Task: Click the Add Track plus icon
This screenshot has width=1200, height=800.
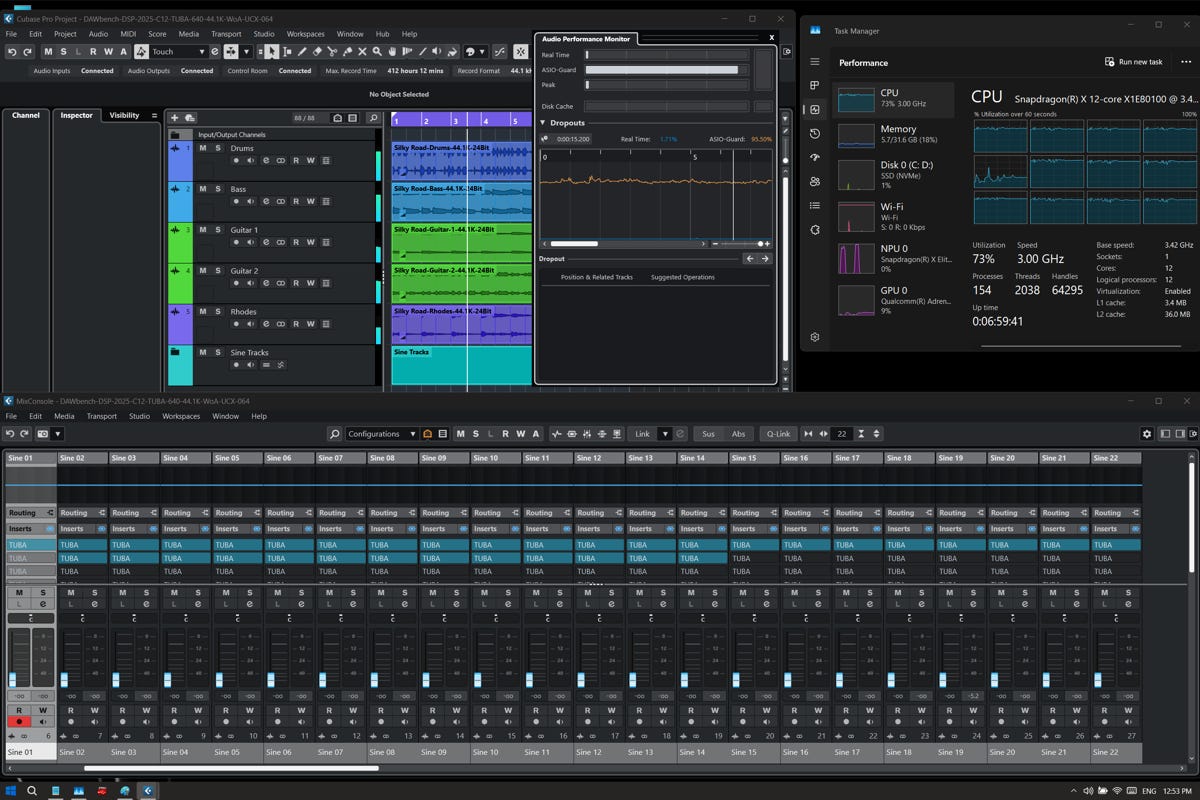Action: click(x=175, y=118)
